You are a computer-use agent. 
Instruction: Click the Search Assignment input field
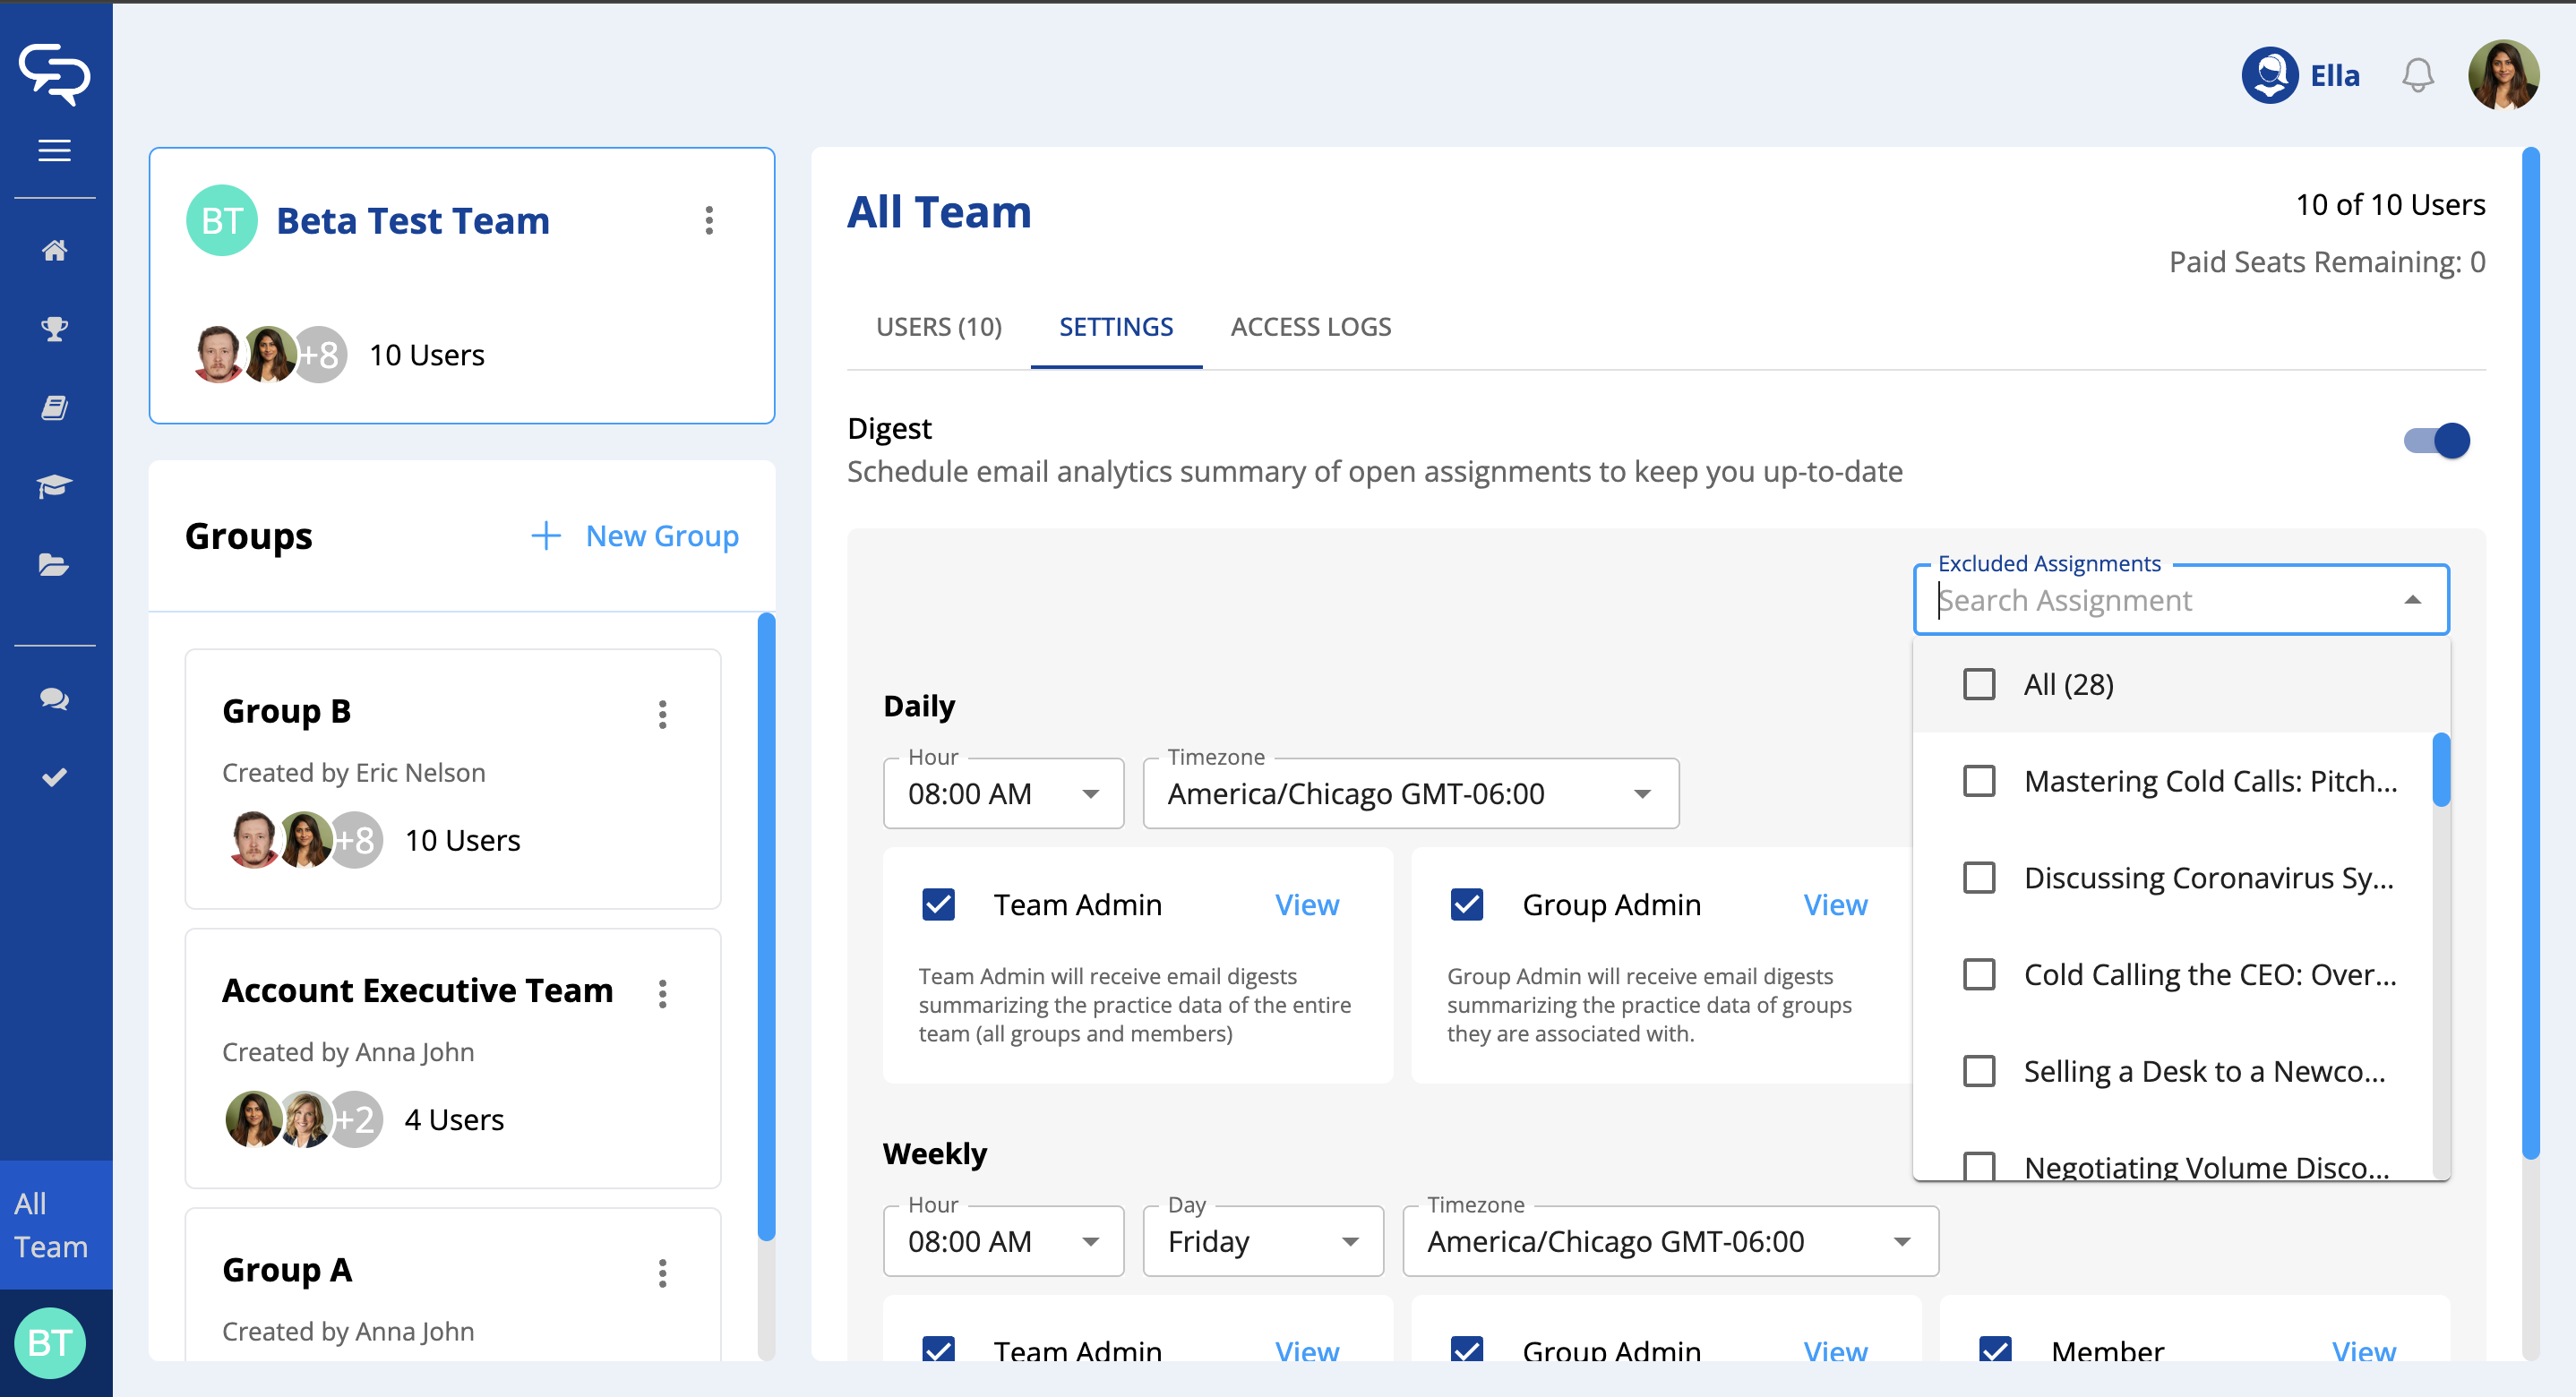(2150, 600)
